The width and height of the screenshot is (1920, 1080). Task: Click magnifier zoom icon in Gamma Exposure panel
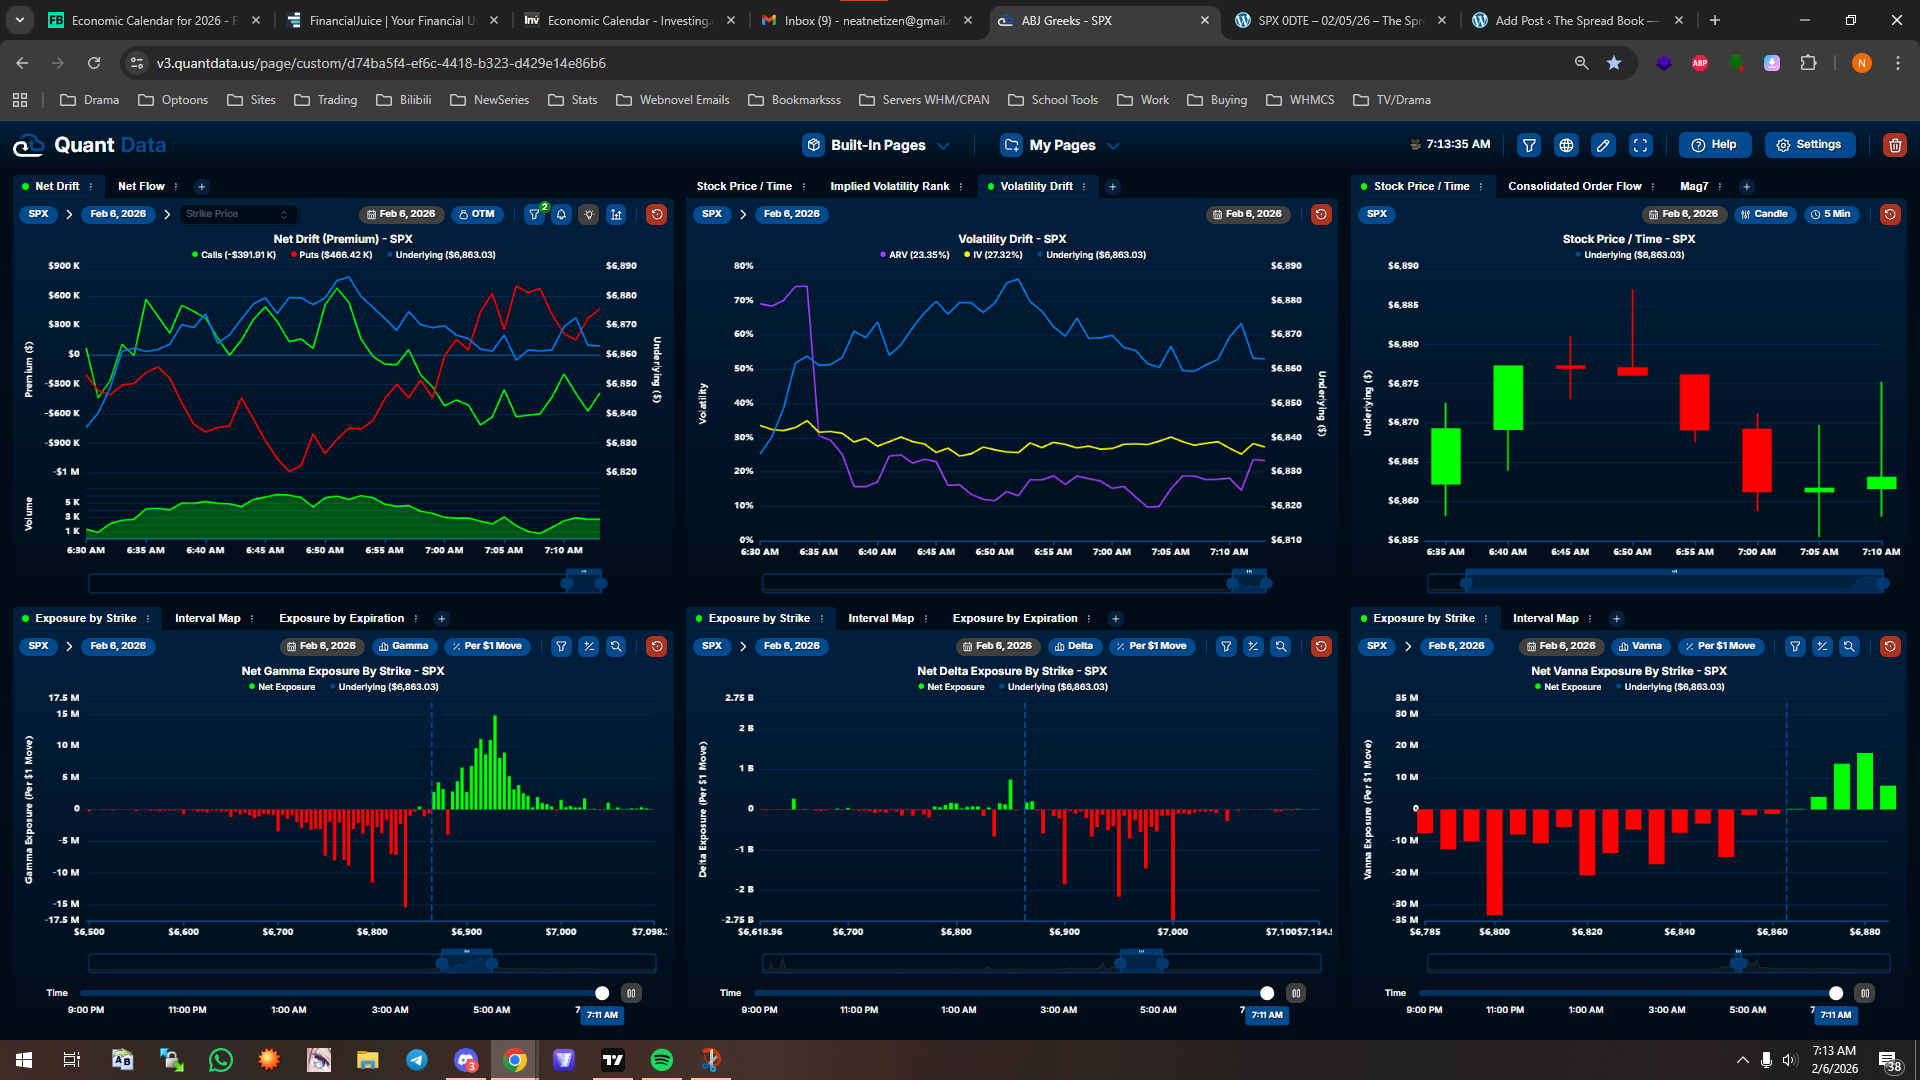click(616, 646)
